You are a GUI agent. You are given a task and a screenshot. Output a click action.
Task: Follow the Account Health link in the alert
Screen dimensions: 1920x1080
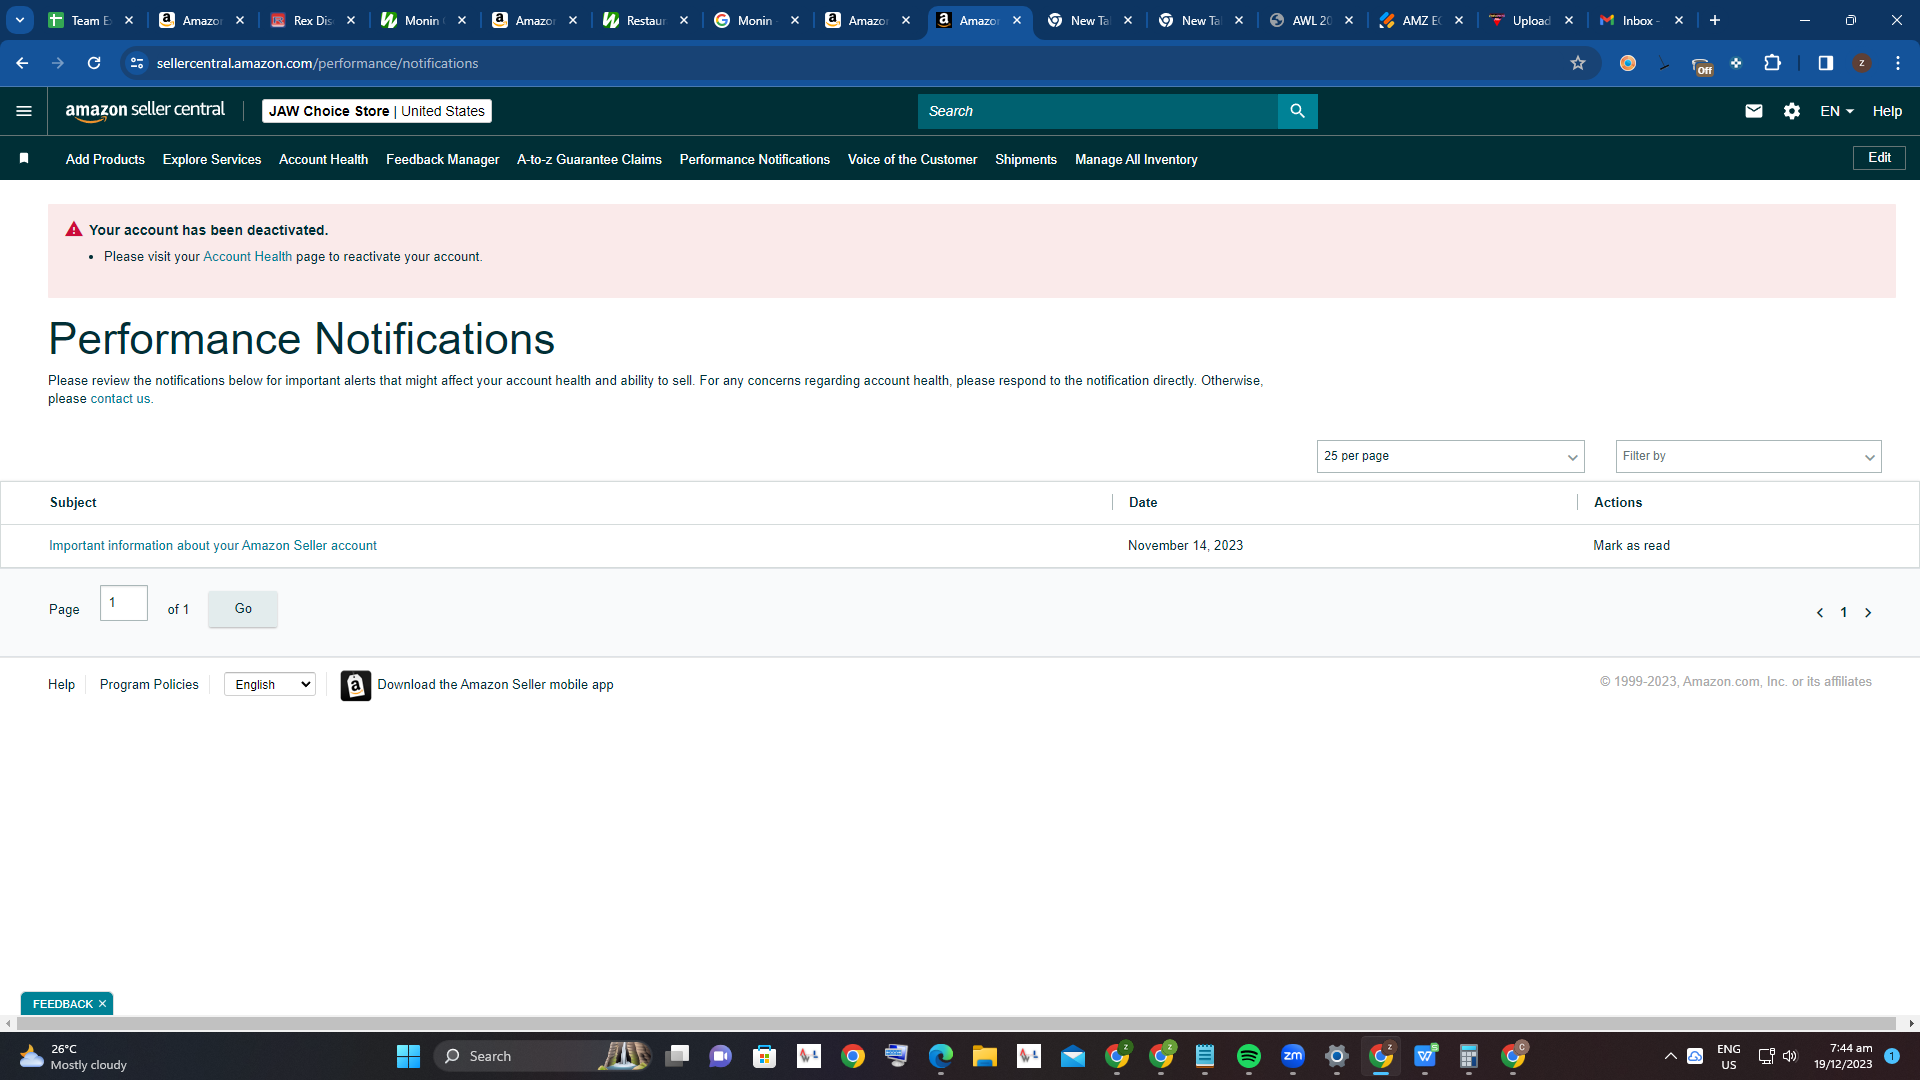[x=247, y=257]
